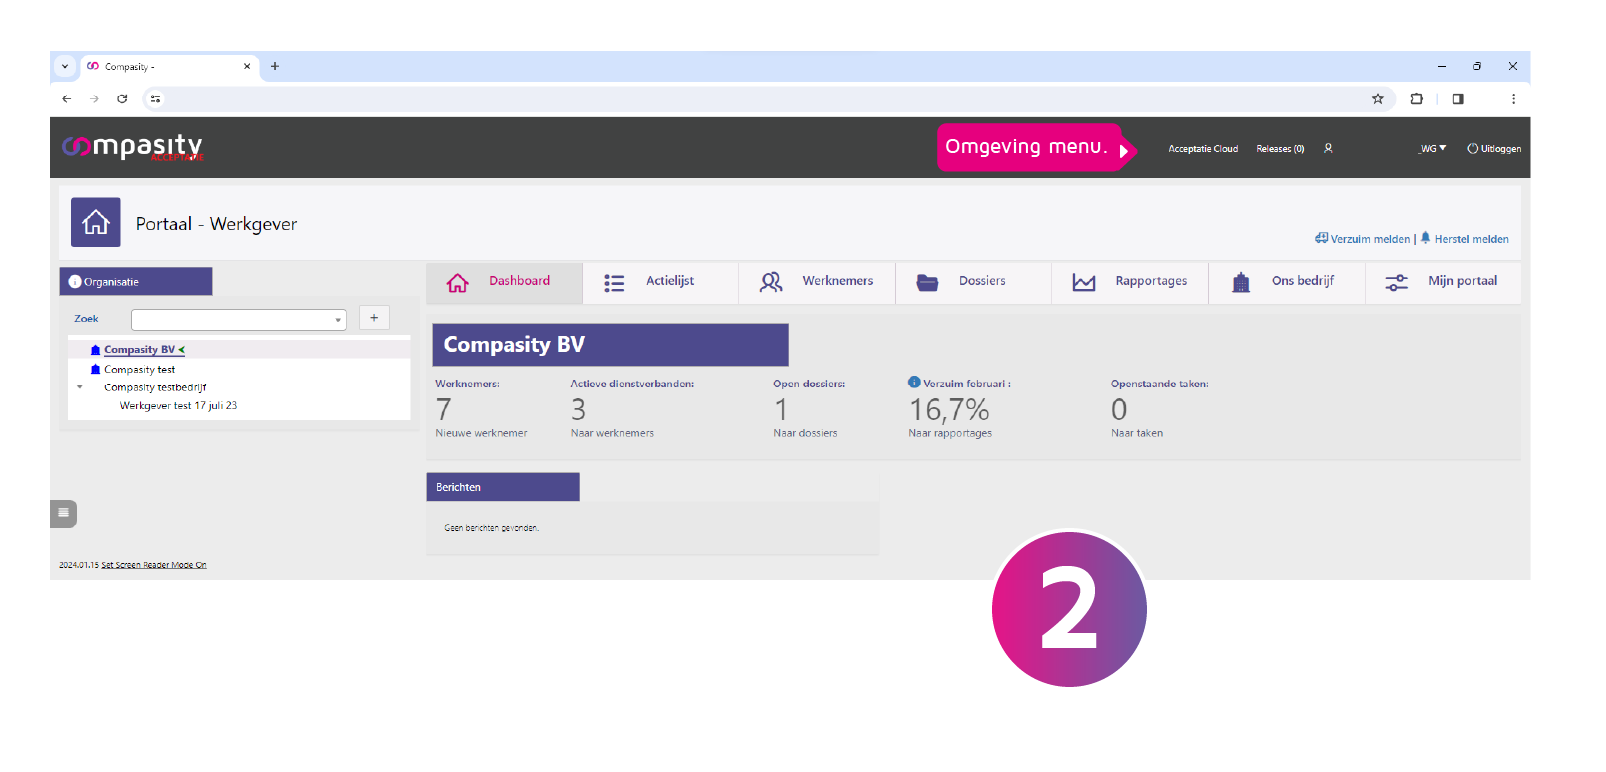Toggle the browser side panel icon
Image resolution: width=1606 pixels, height=772 pixels.
coord(1458,99)
